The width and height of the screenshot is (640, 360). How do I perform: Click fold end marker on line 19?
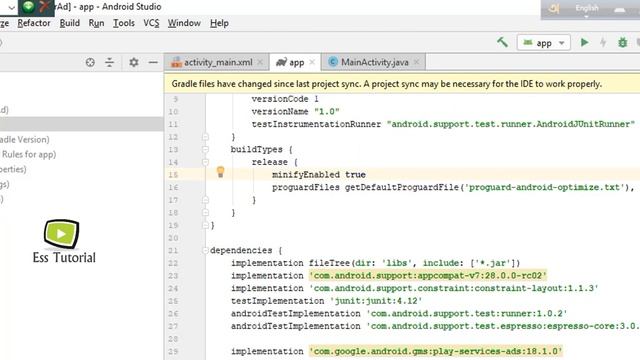click(205, 225)
